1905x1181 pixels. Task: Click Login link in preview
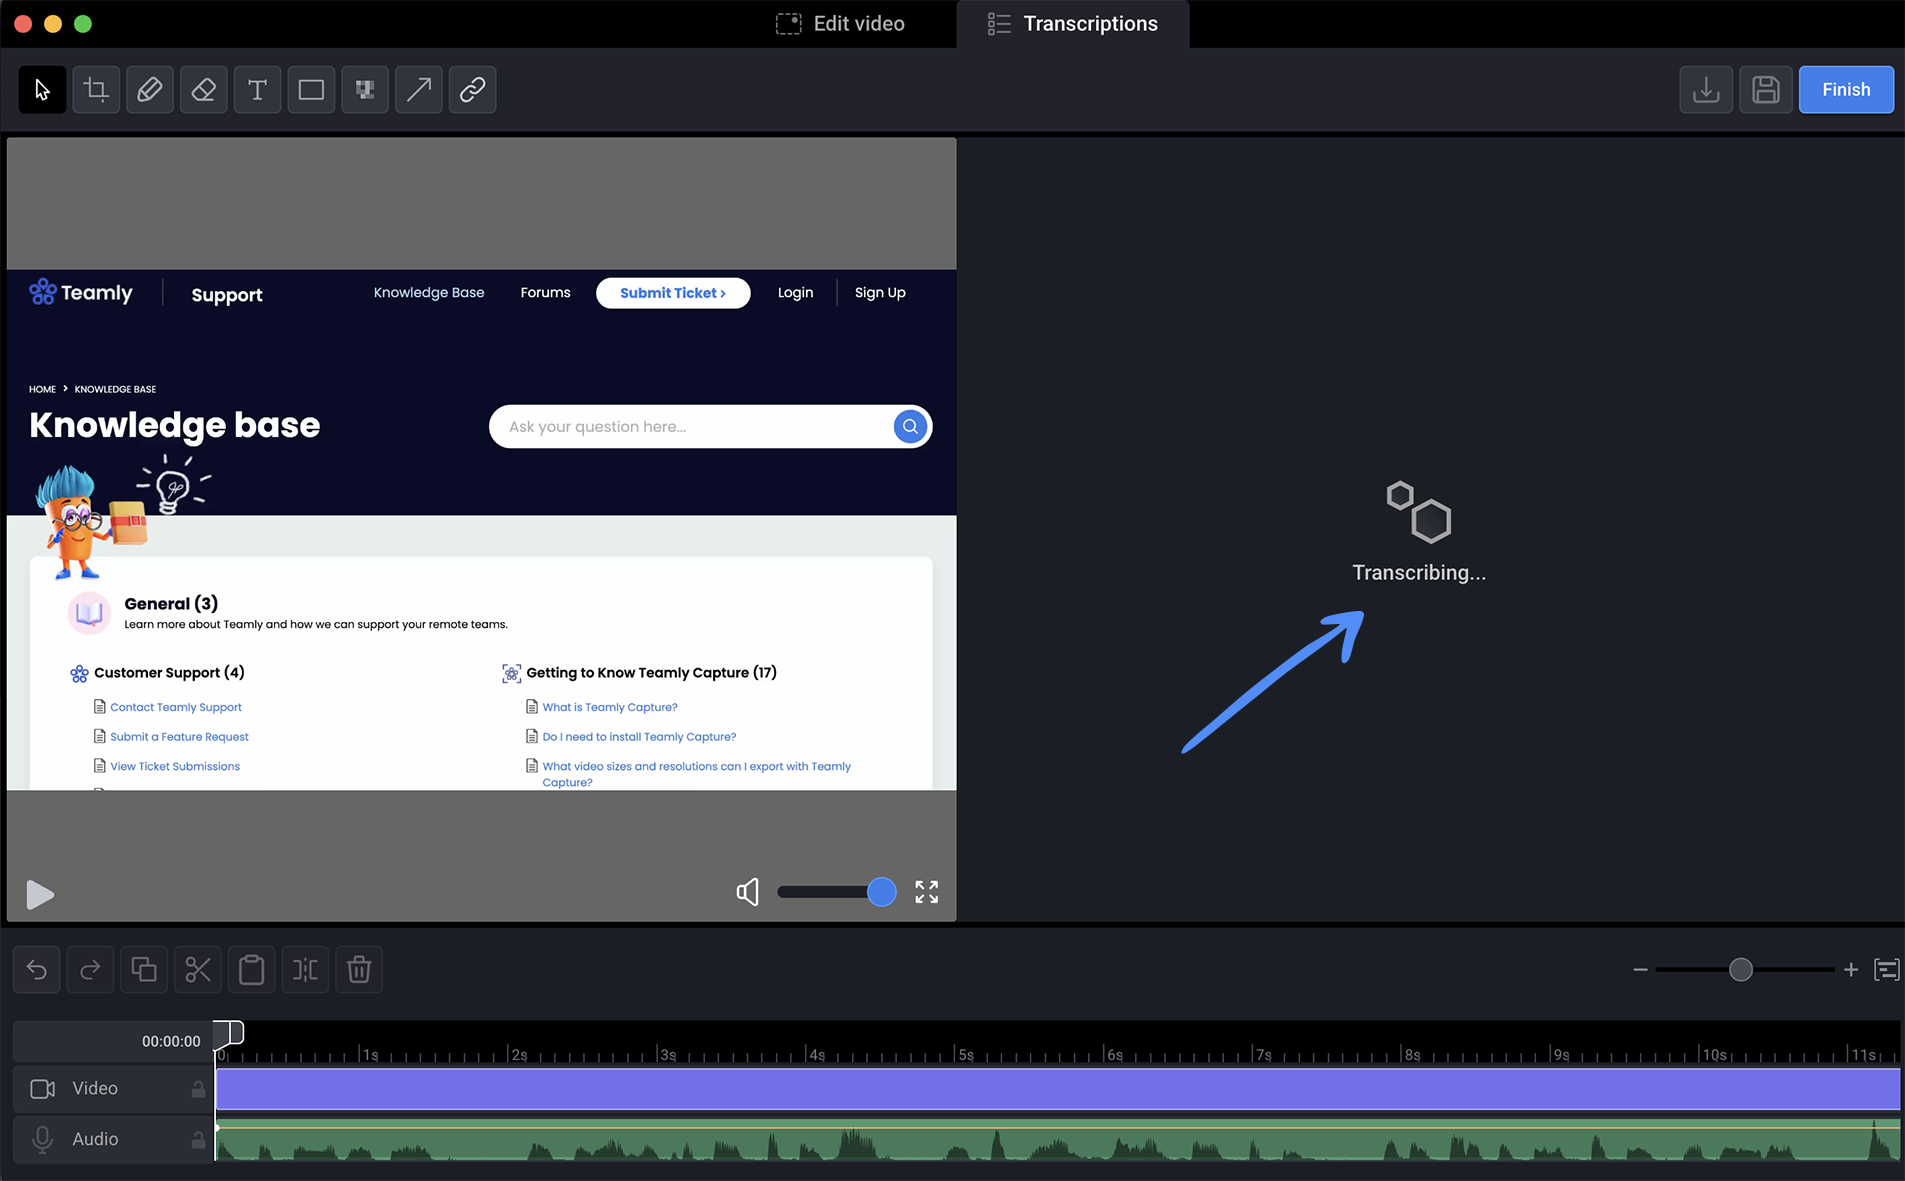[796, 293]
